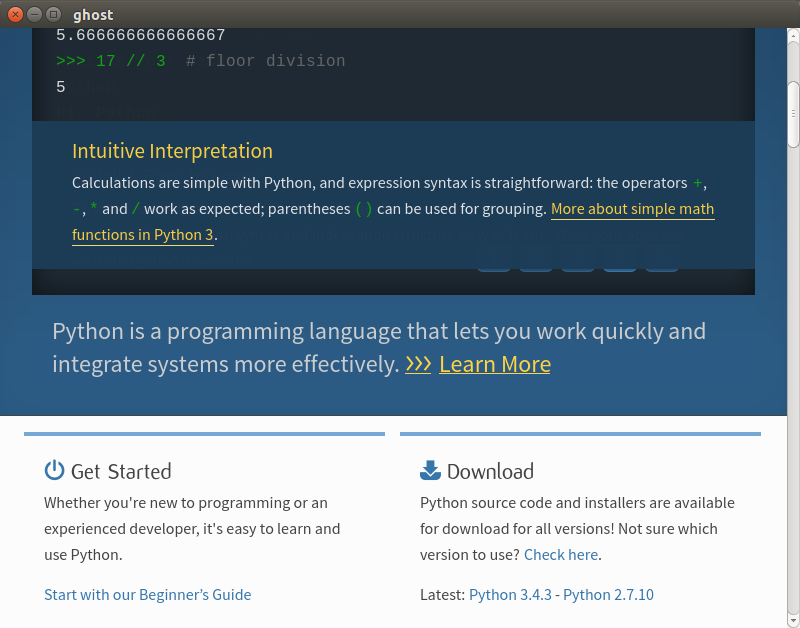Open 'Start with our Beginner's Guide'
The image size is (800, 628).
coord(147,594)
